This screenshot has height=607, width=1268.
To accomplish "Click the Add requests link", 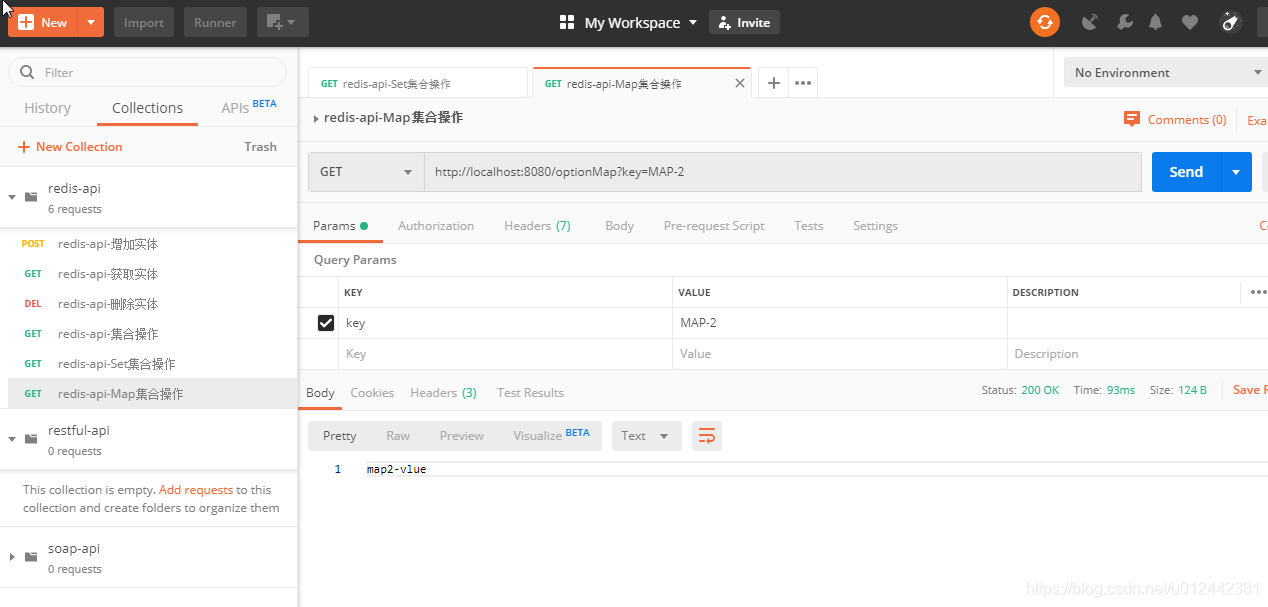I will click(x=196, y=490).
